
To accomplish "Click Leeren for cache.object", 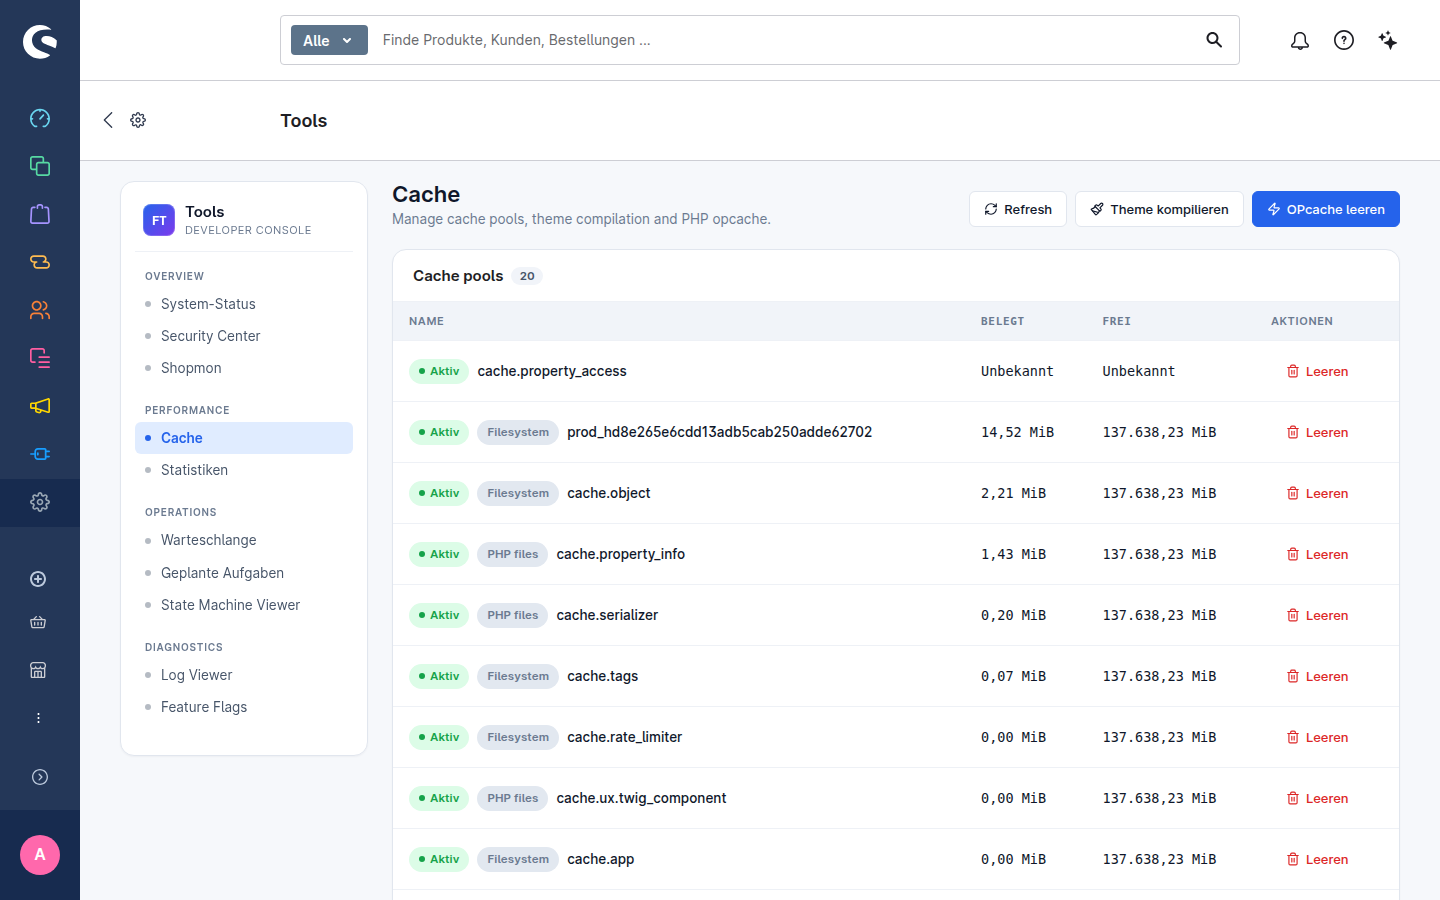I will click(x=1317, y=493).
